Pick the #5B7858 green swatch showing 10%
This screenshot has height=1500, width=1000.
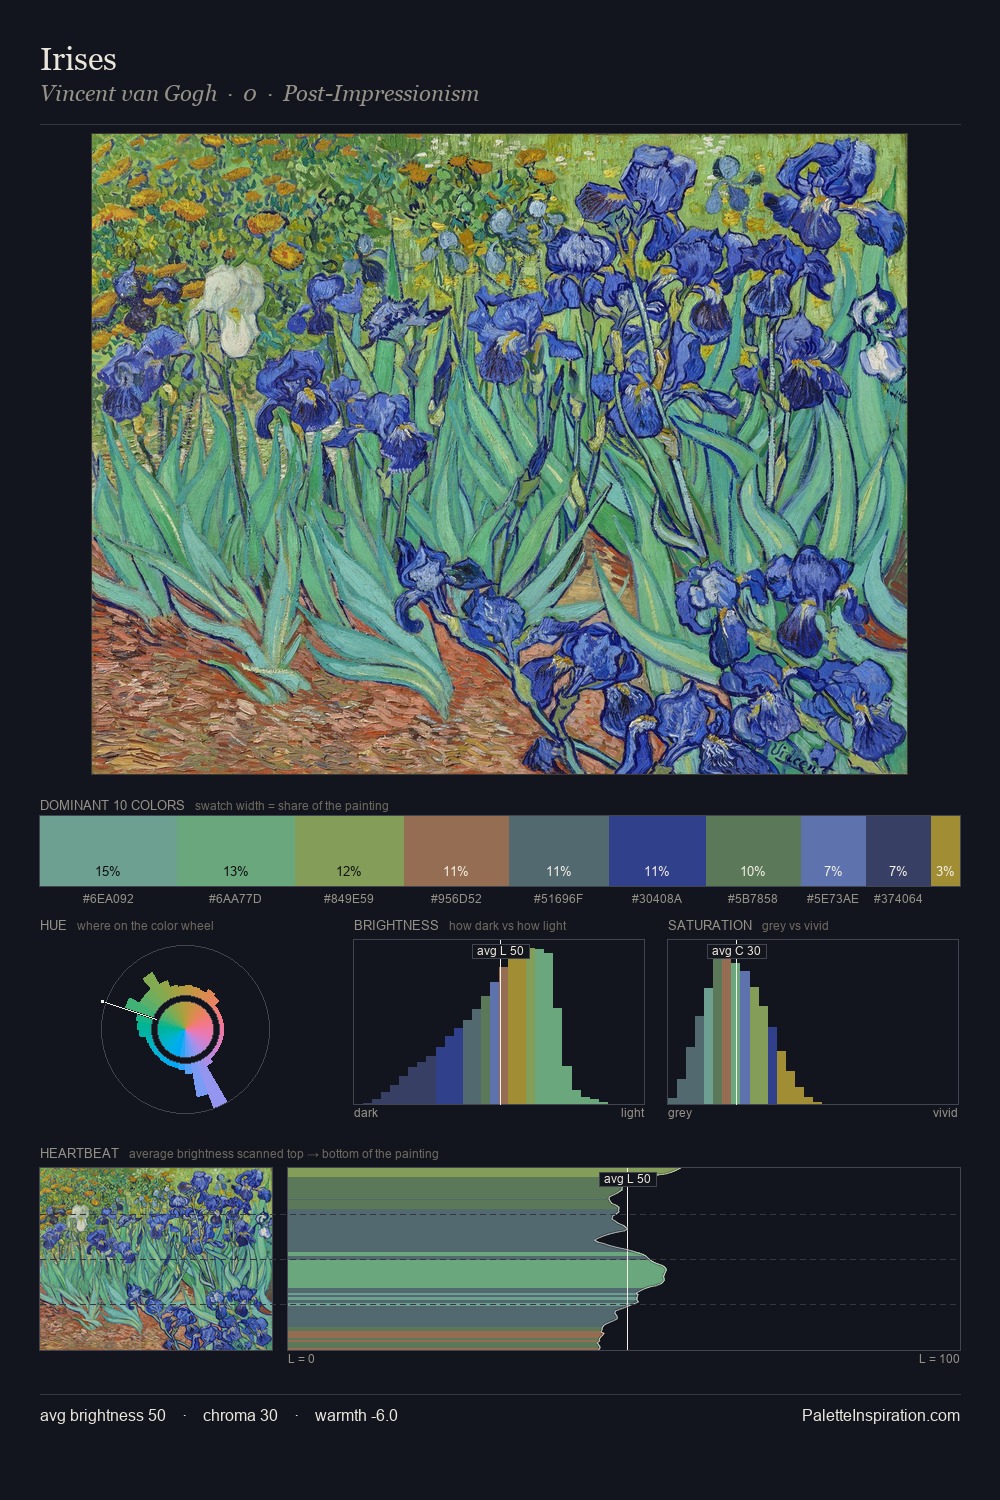coord(753,850)
